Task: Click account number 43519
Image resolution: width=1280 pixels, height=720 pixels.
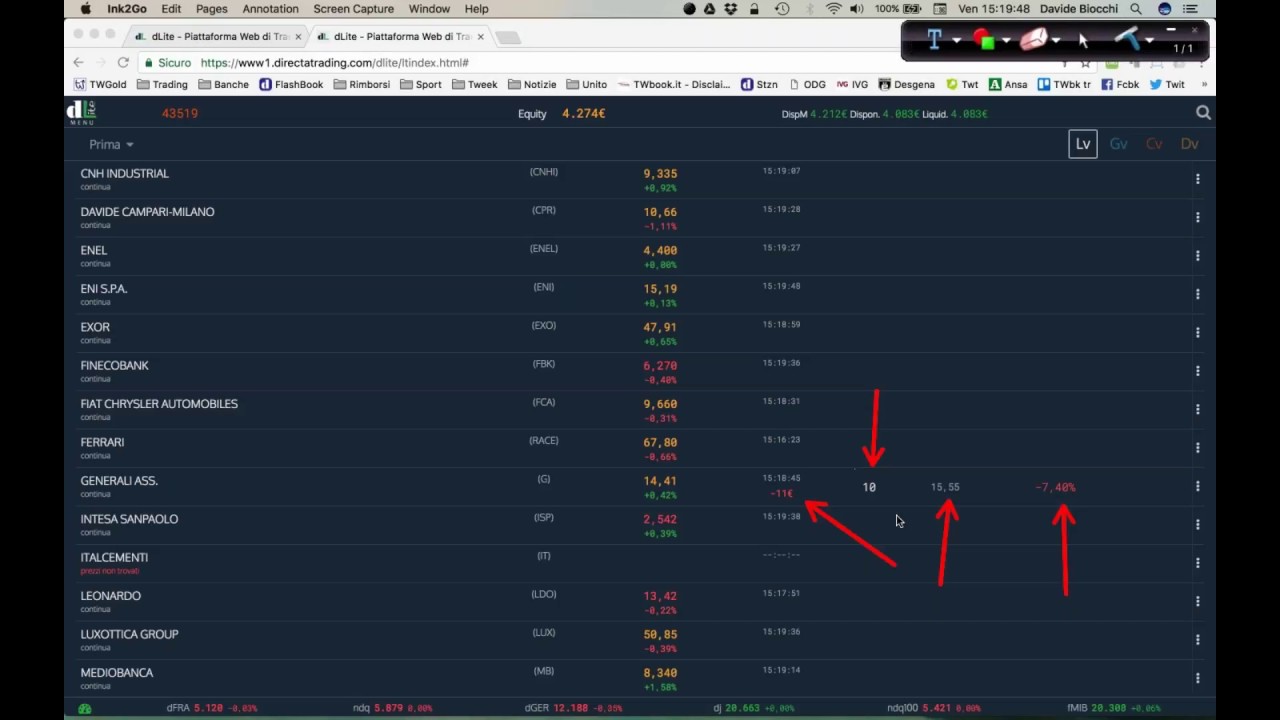Action: tap(180, 113)
